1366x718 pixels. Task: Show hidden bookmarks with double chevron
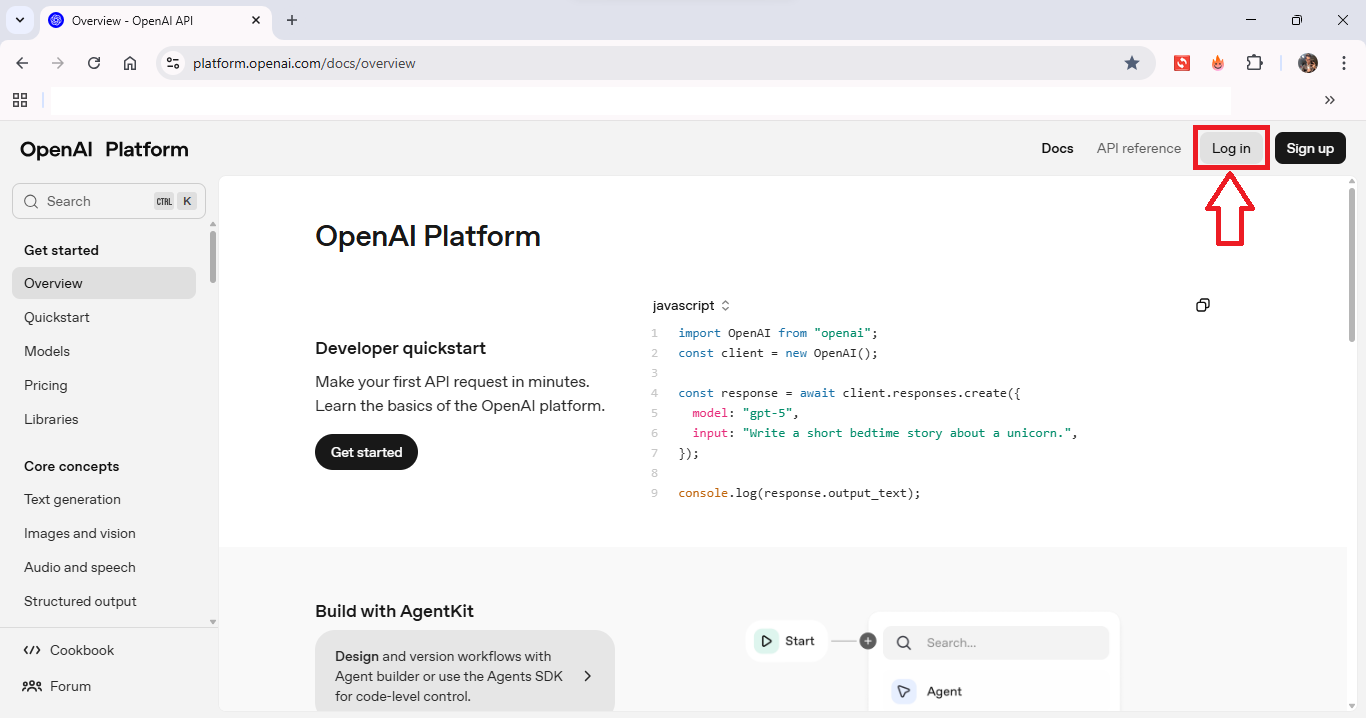pyautogui.click(x=1329, y=100)
